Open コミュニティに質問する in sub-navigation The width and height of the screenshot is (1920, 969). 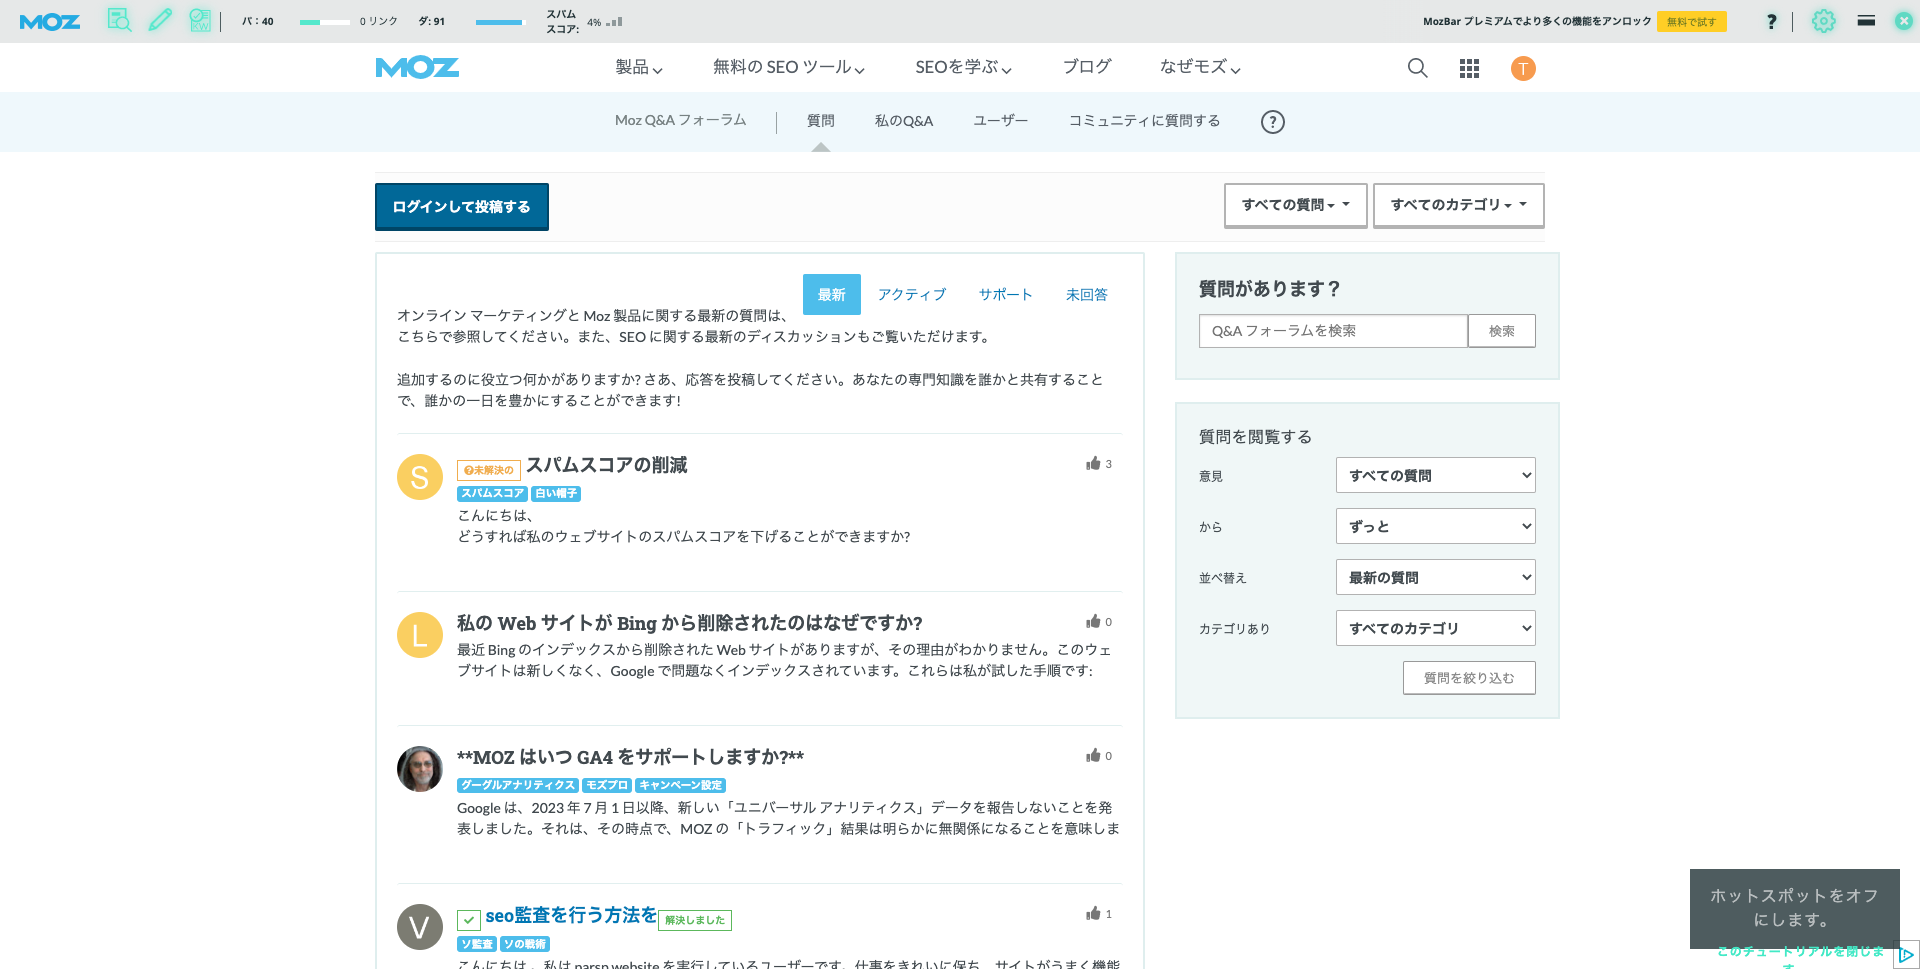click(1144, 121)
